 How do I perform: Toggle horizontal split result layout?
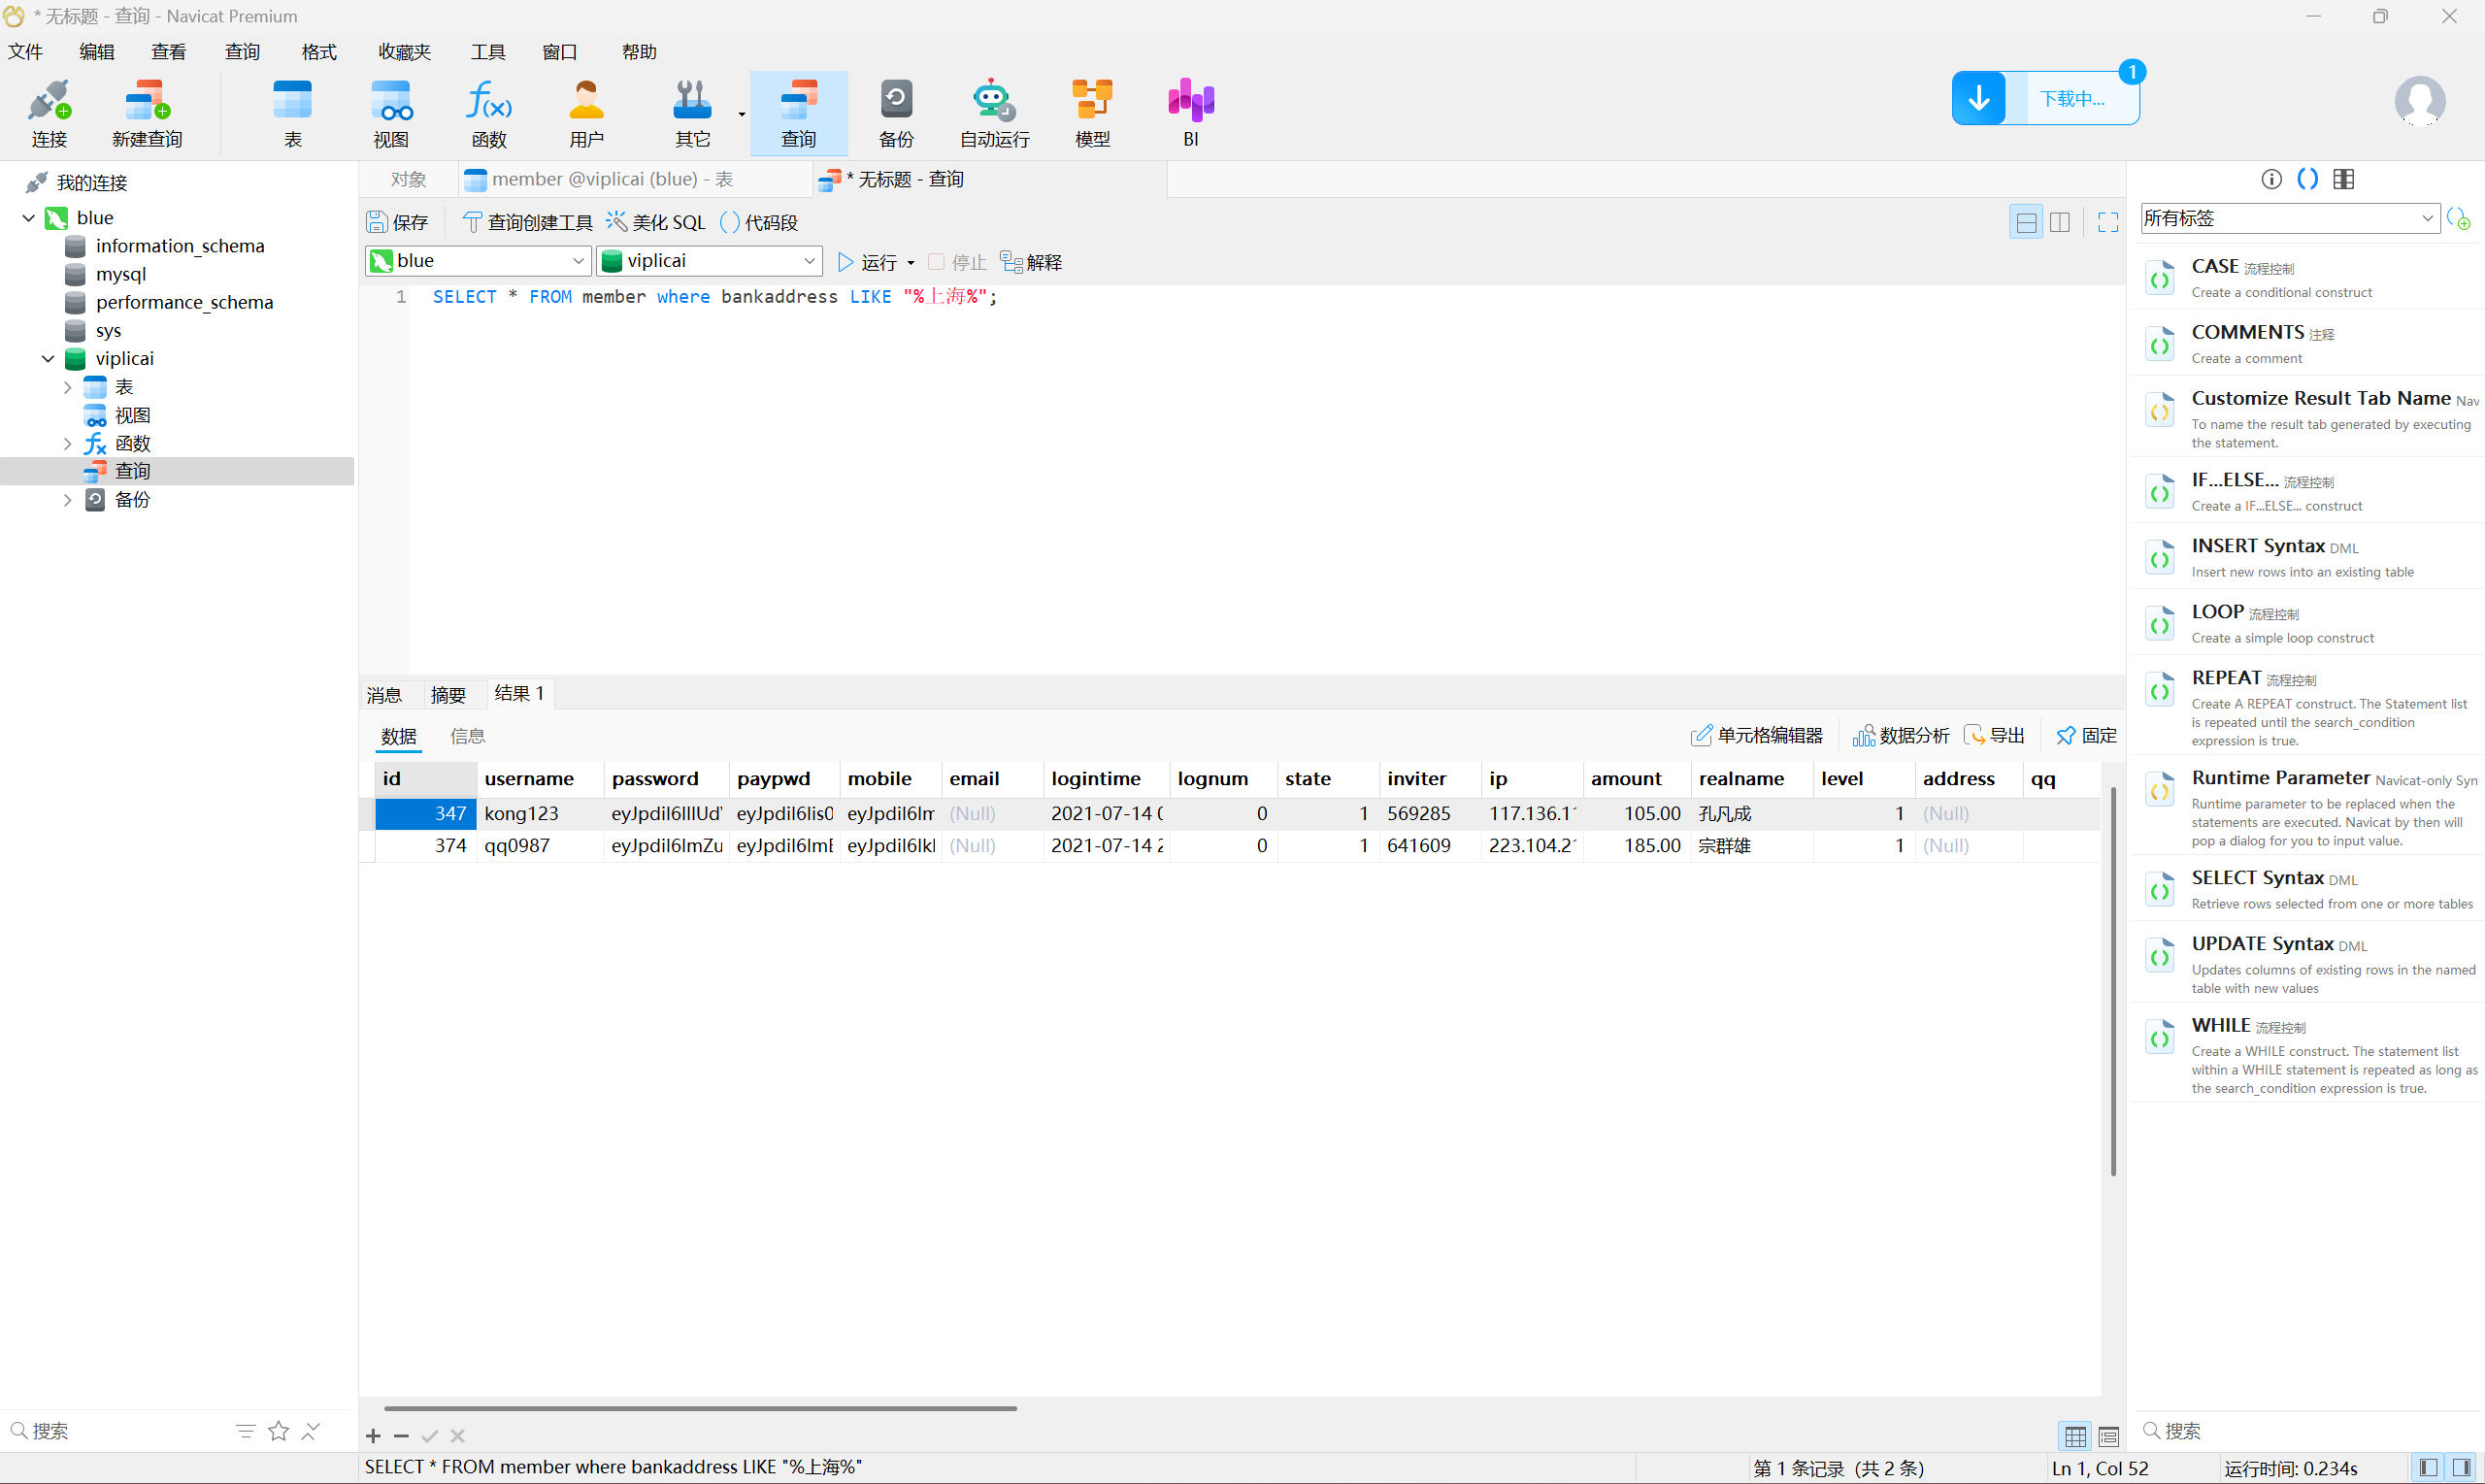(x=2026, y=222)
